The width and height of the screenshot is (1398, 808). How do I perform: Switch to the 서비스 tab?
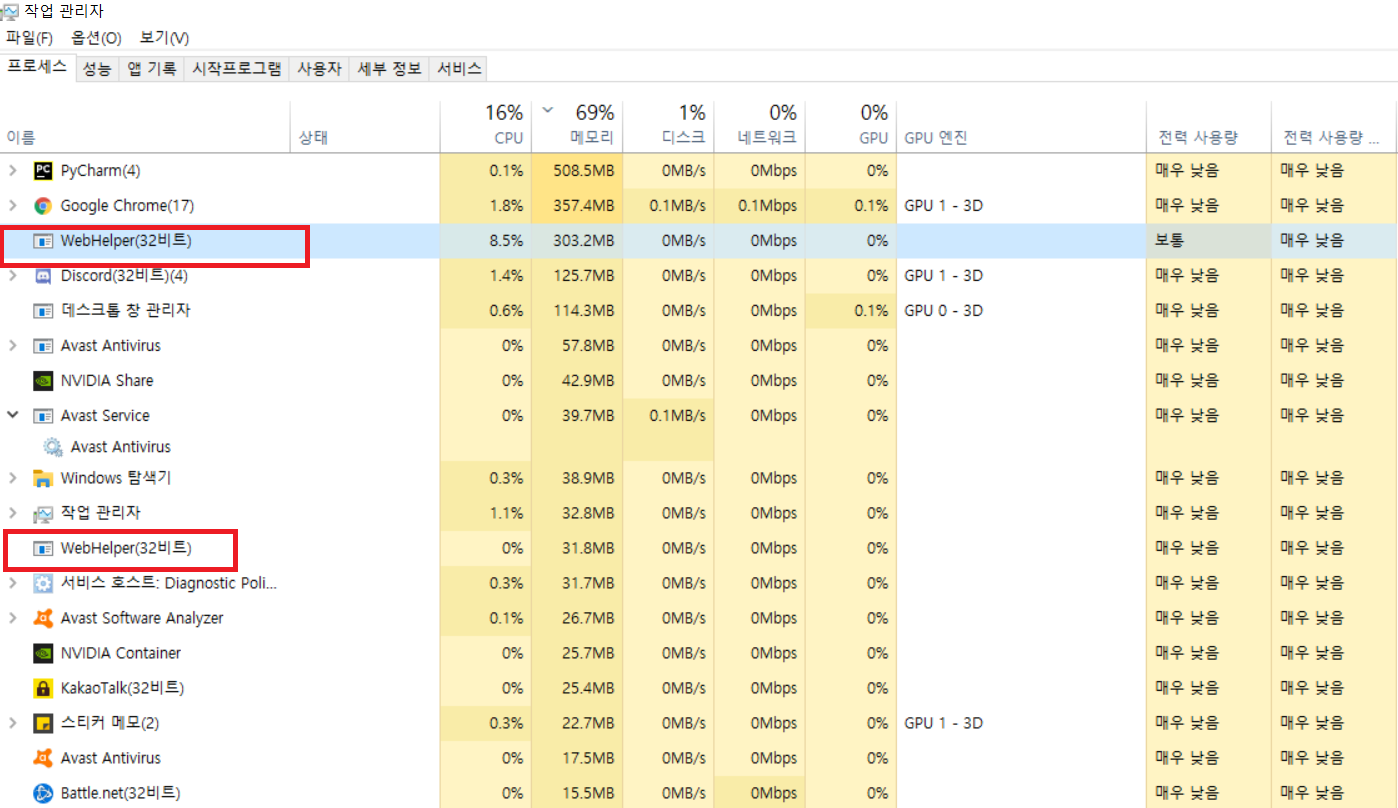458,69
